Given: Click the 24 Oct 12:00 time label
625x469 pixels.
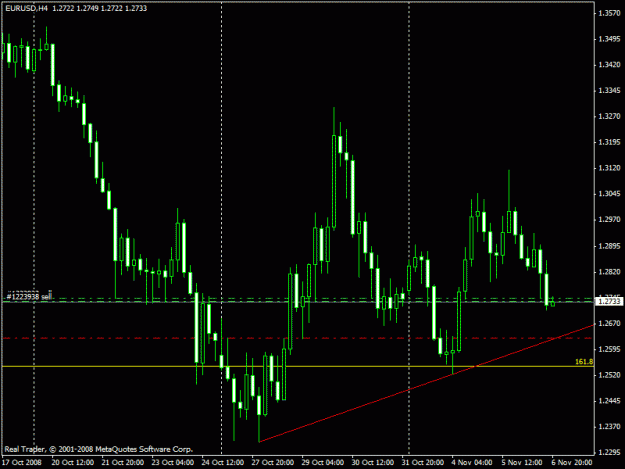Looking at the screenshot, I should click(222, 462).
